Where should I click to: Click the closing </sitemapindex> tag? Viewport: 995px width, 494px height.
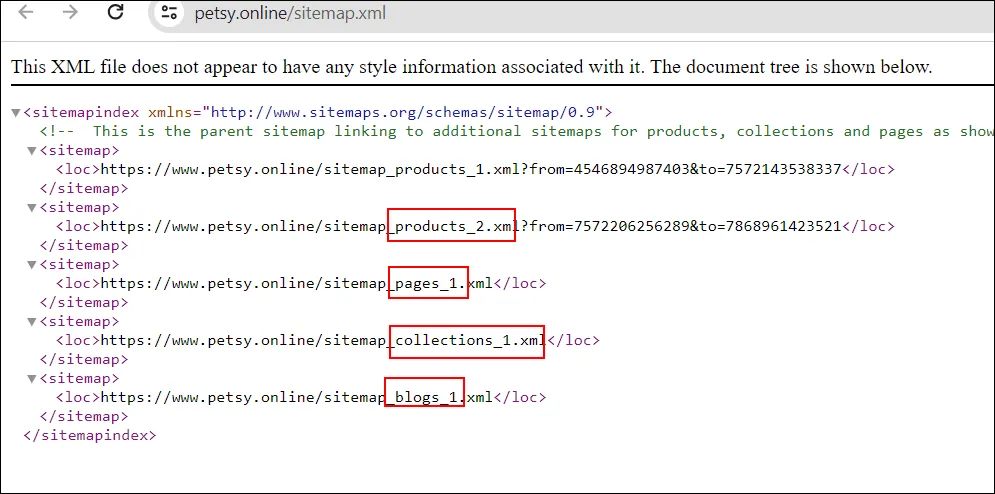[89, 436]
